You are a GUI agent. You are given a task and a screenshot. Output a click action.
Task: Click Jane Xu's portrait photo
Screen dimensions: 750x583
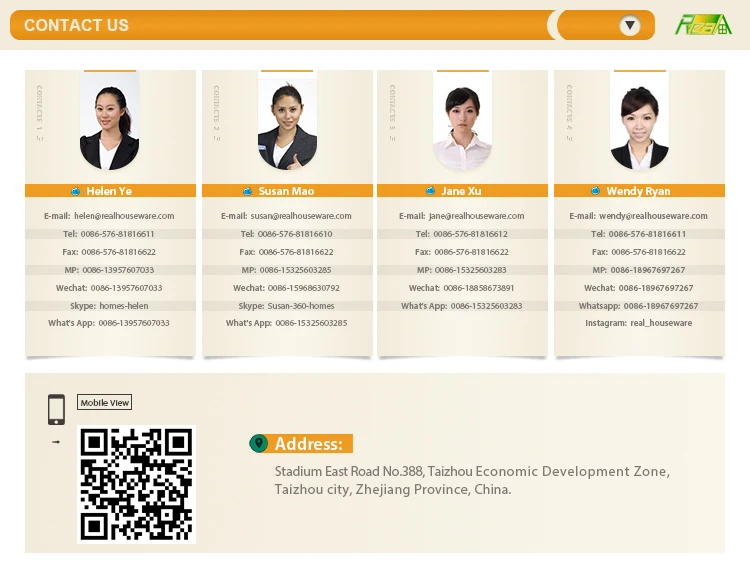pyautogui.click(x=463, y=121)
